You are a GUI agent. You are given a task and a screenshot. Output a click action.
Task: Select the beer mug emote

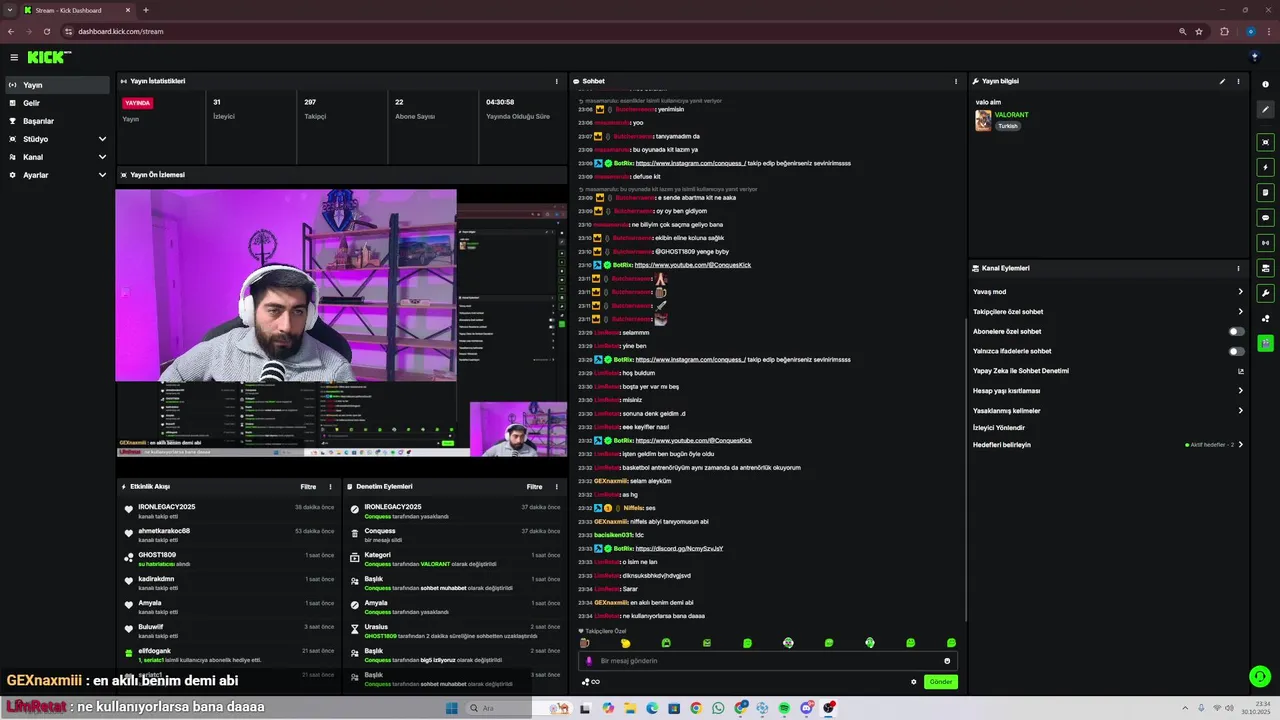(585, 643)
